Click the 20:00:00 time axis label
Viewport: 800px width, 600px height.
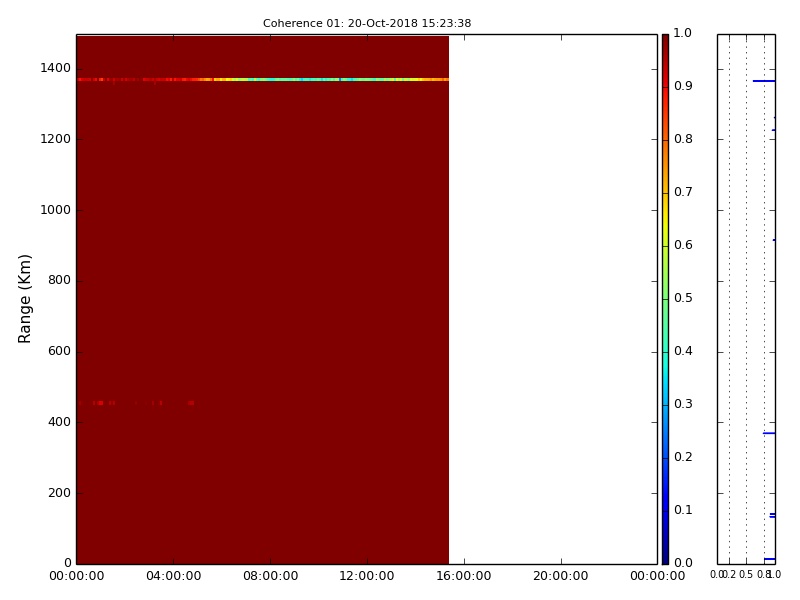(x=561, y=576)
